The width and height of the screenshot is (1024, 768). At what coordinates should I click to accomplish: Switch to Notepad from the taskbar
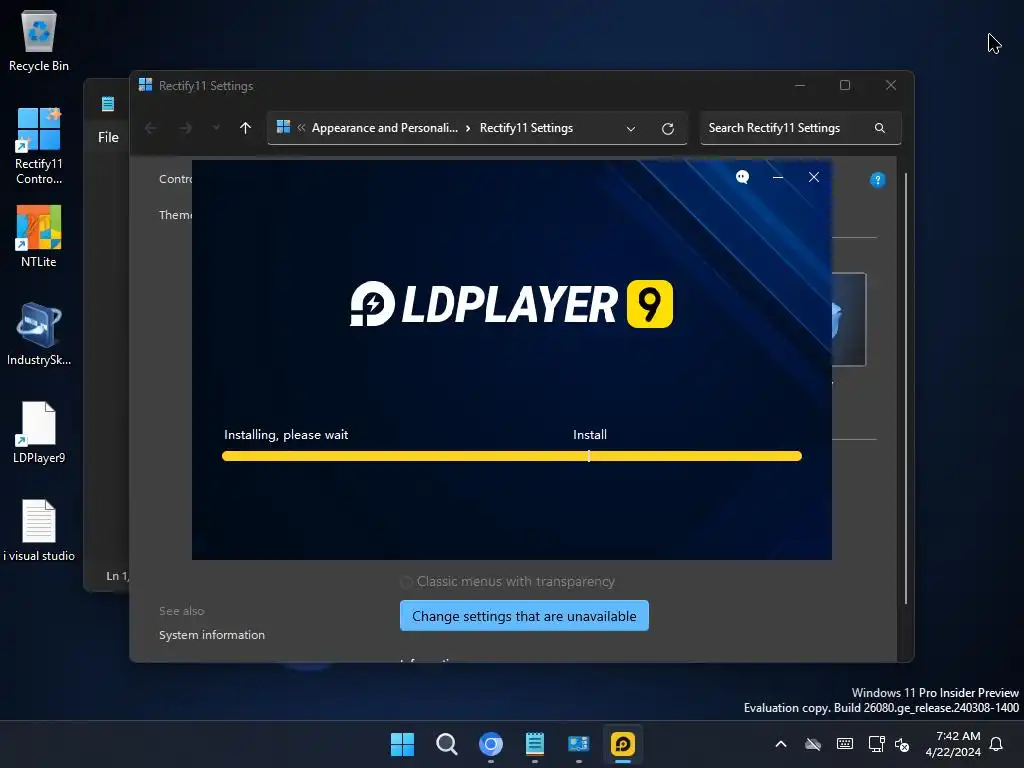(535, 744)
